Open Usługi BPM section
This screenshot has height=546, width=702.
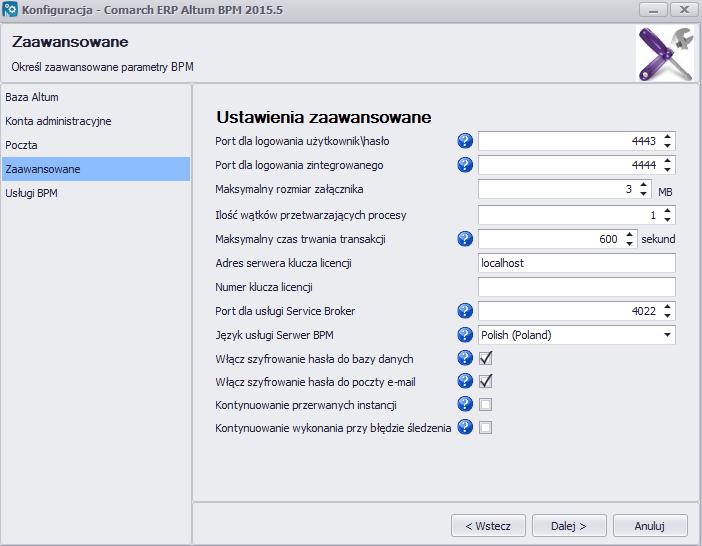point(96,193)
